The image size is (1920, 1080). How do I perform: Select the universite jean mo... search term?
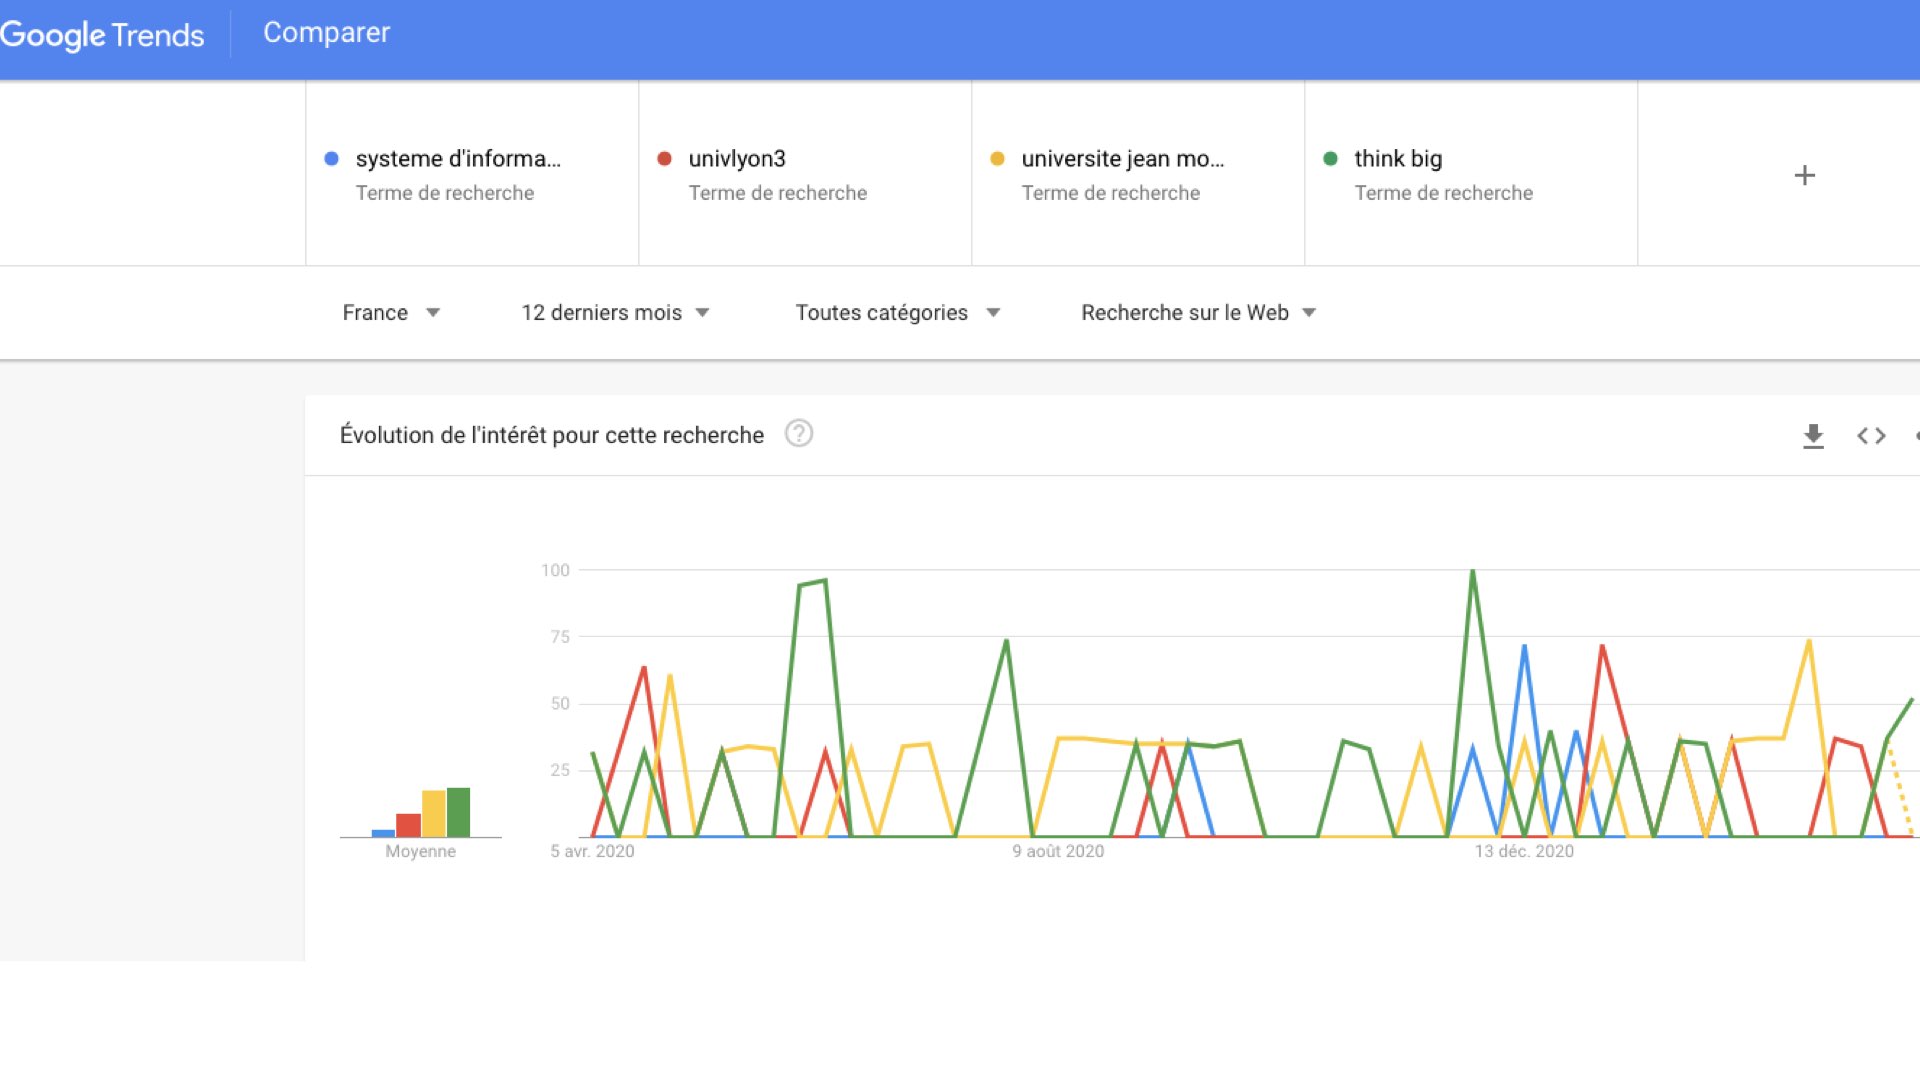[1138, 174]
